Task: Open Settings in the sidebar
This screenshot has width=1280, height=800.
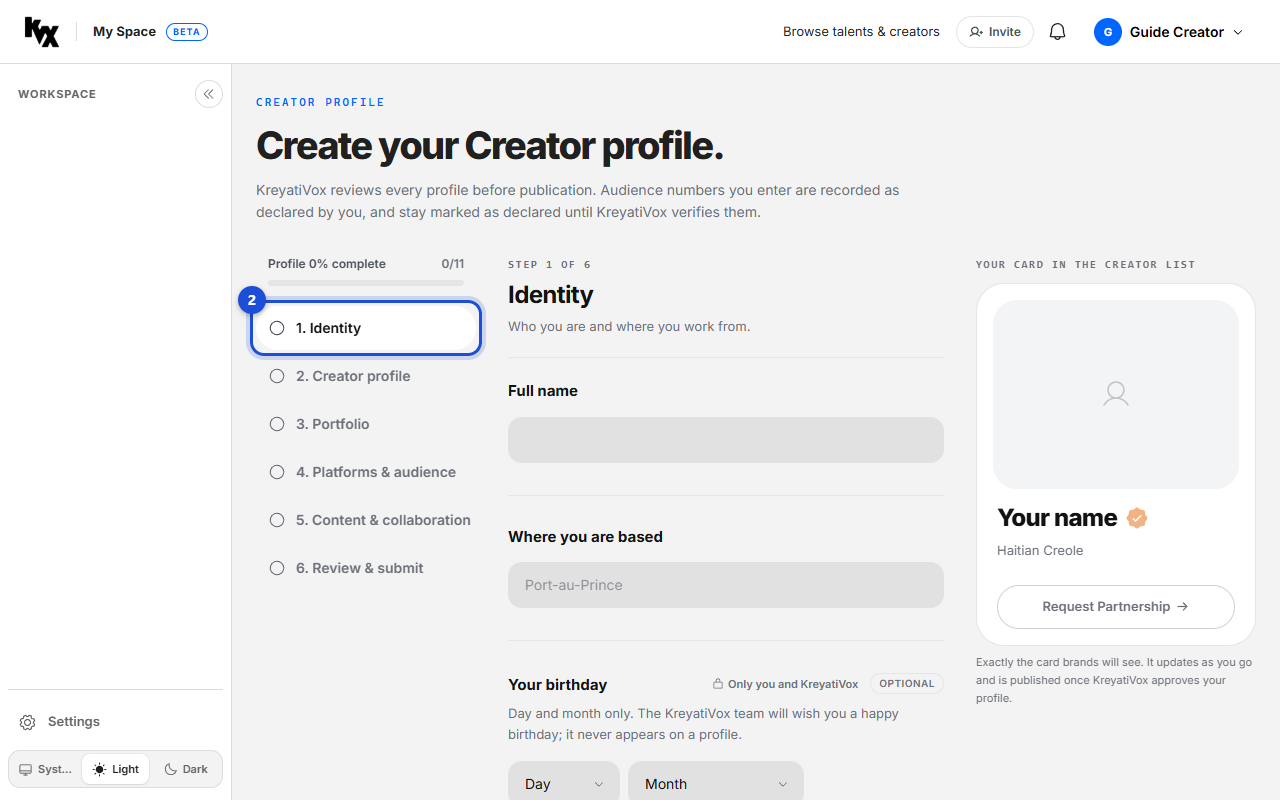Action: 116,722
